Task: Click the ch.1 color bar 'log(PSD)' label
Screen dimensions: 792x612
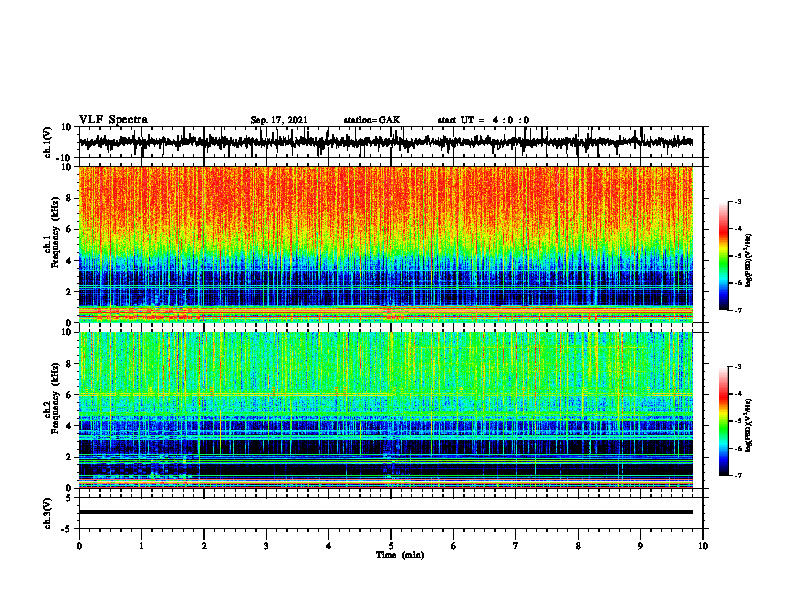Action: [x=749, y=261]
